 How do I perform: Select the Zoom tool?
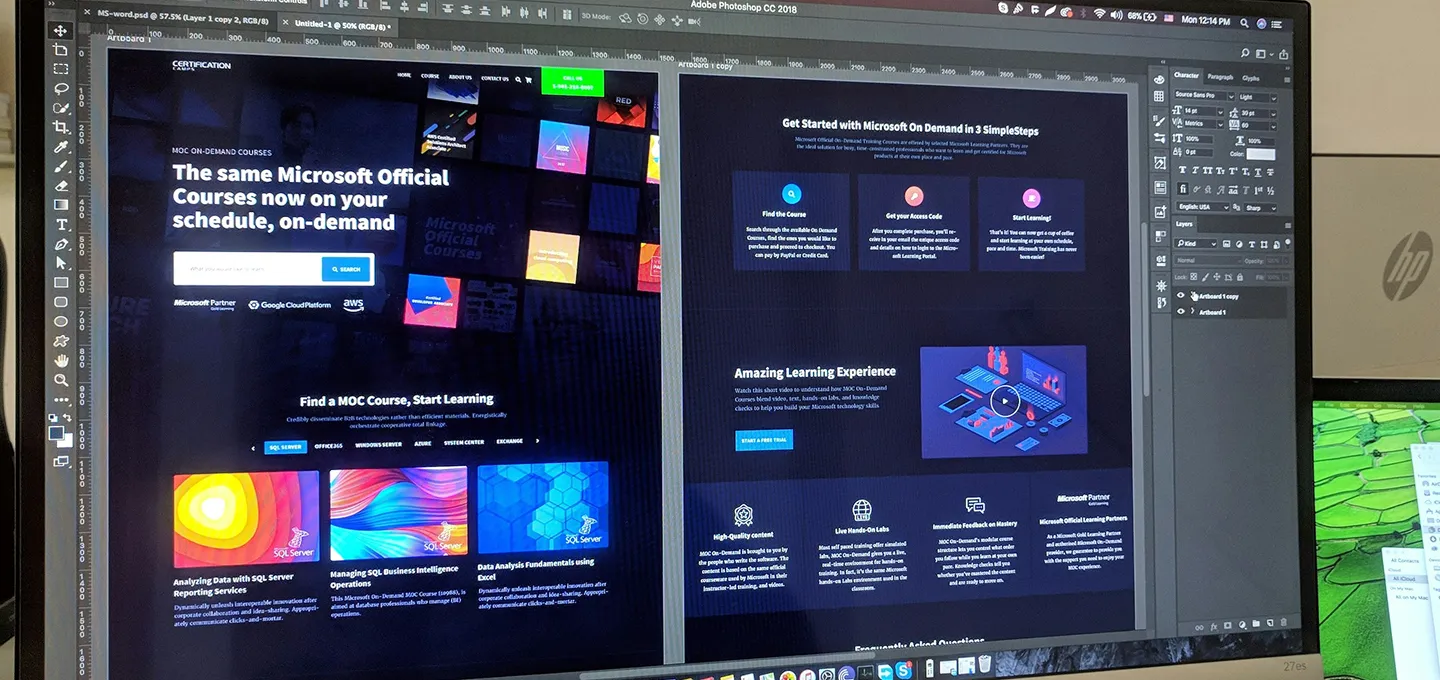60,381
